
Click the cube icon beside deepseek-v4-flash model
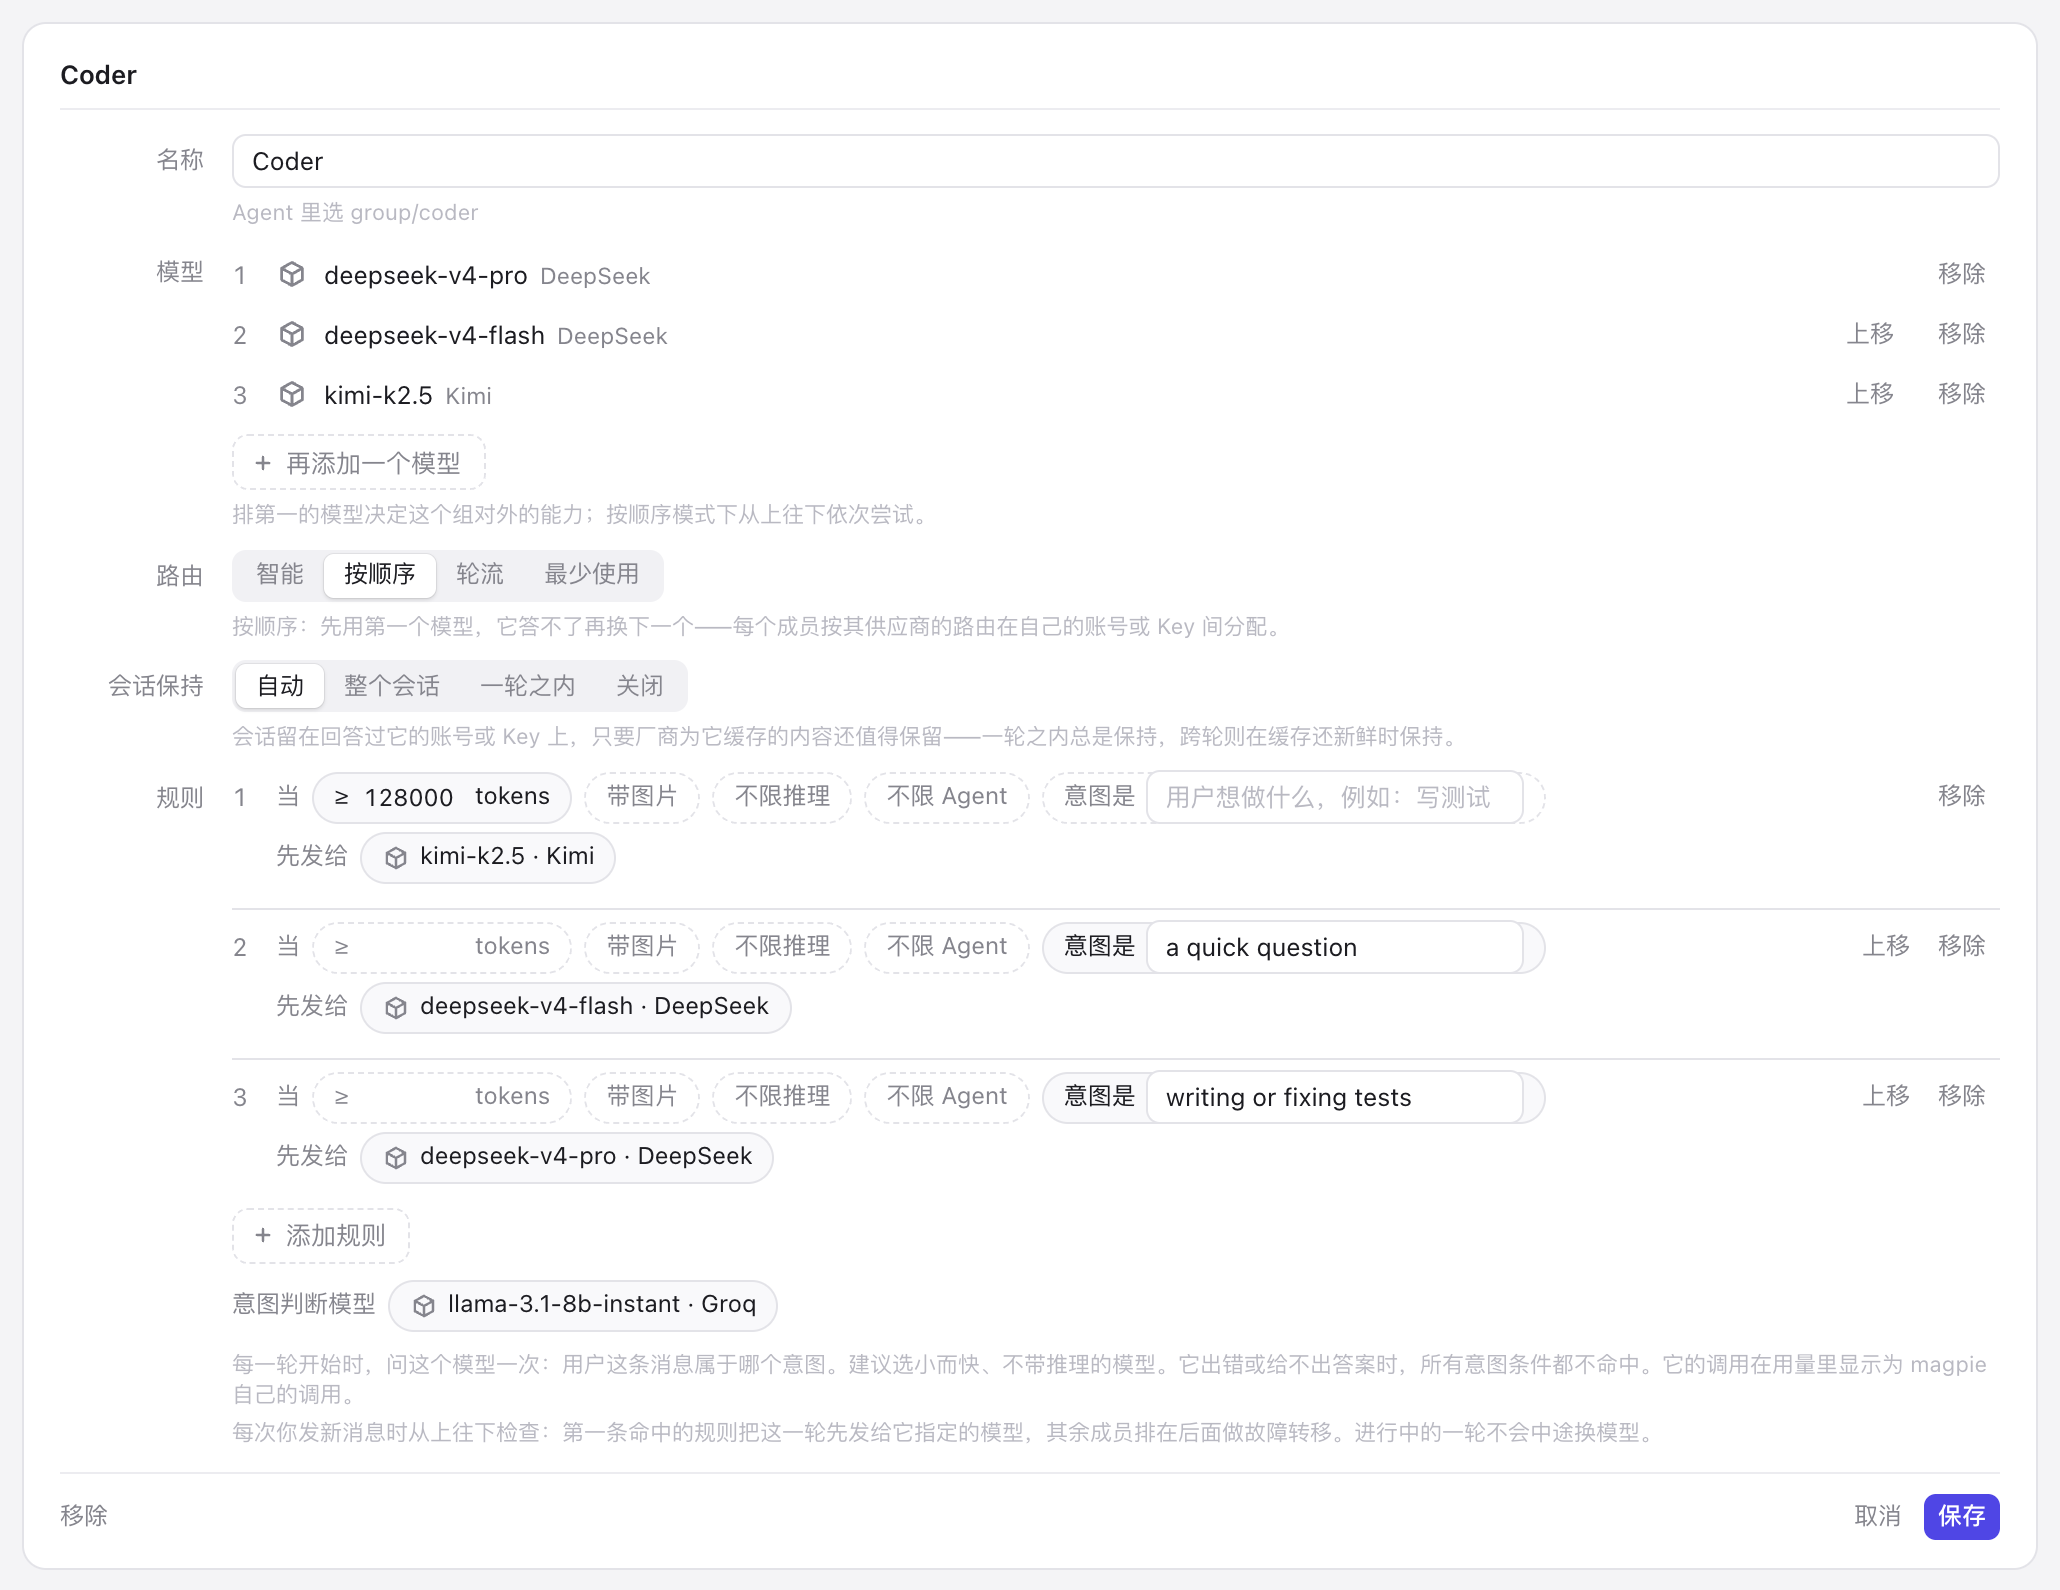point(292,334)
